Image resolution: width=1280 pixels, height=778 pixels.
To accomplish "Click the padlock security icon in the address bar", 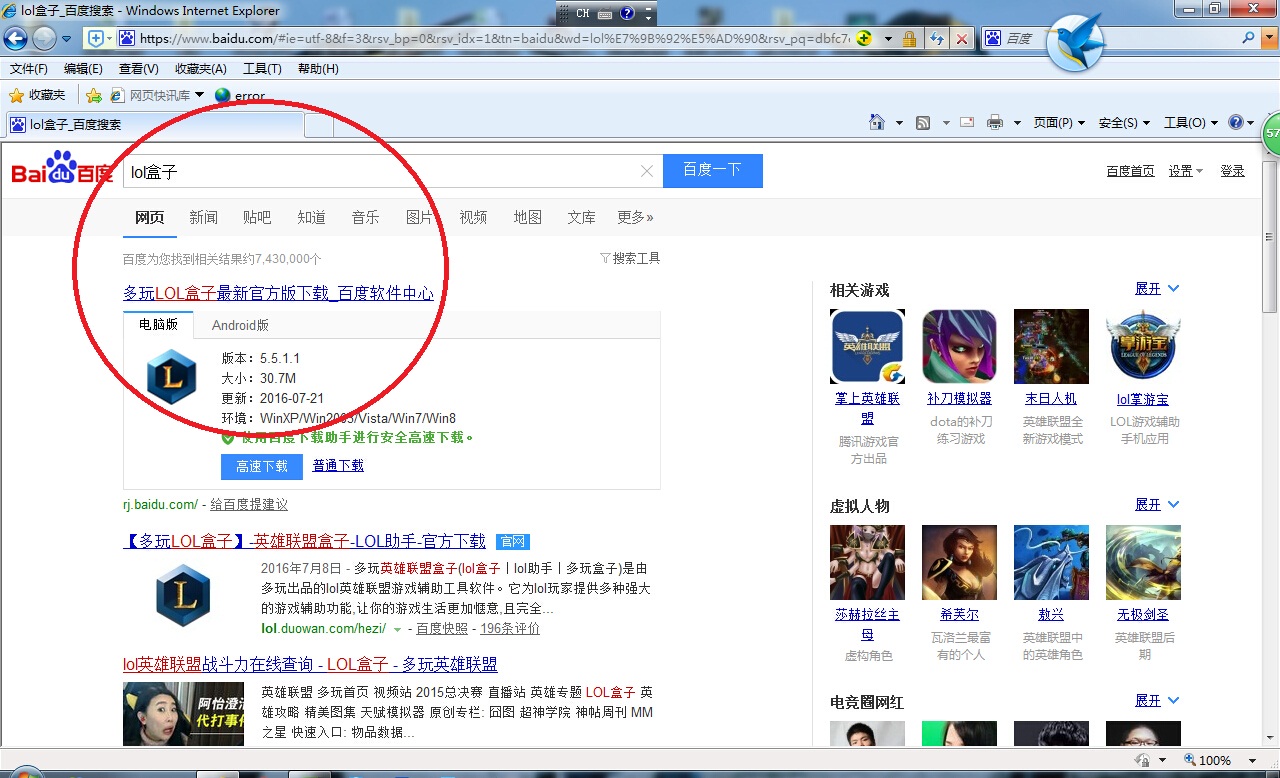I will pyautogui.click(x=909, y=38).
